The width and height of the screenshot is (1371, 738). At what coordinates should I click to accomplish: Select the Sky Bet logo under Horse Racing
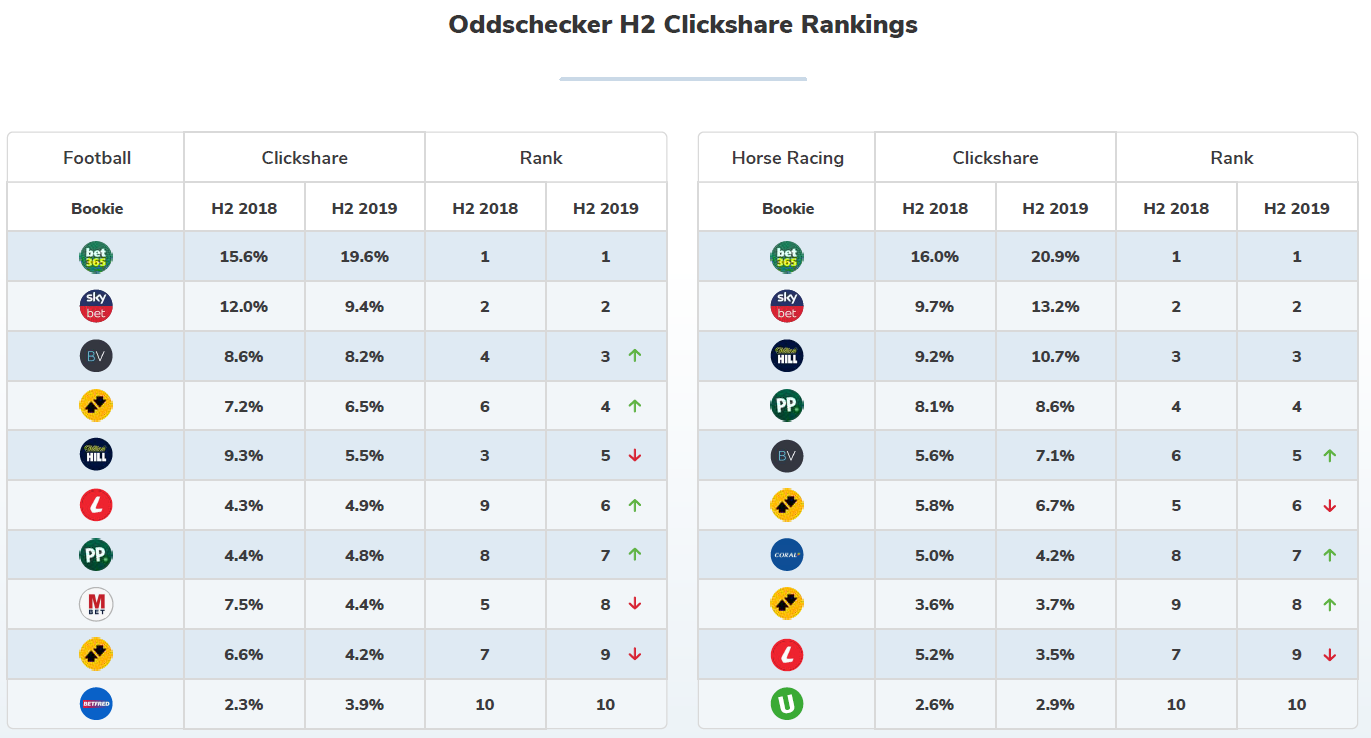click(x=787, y=306)
